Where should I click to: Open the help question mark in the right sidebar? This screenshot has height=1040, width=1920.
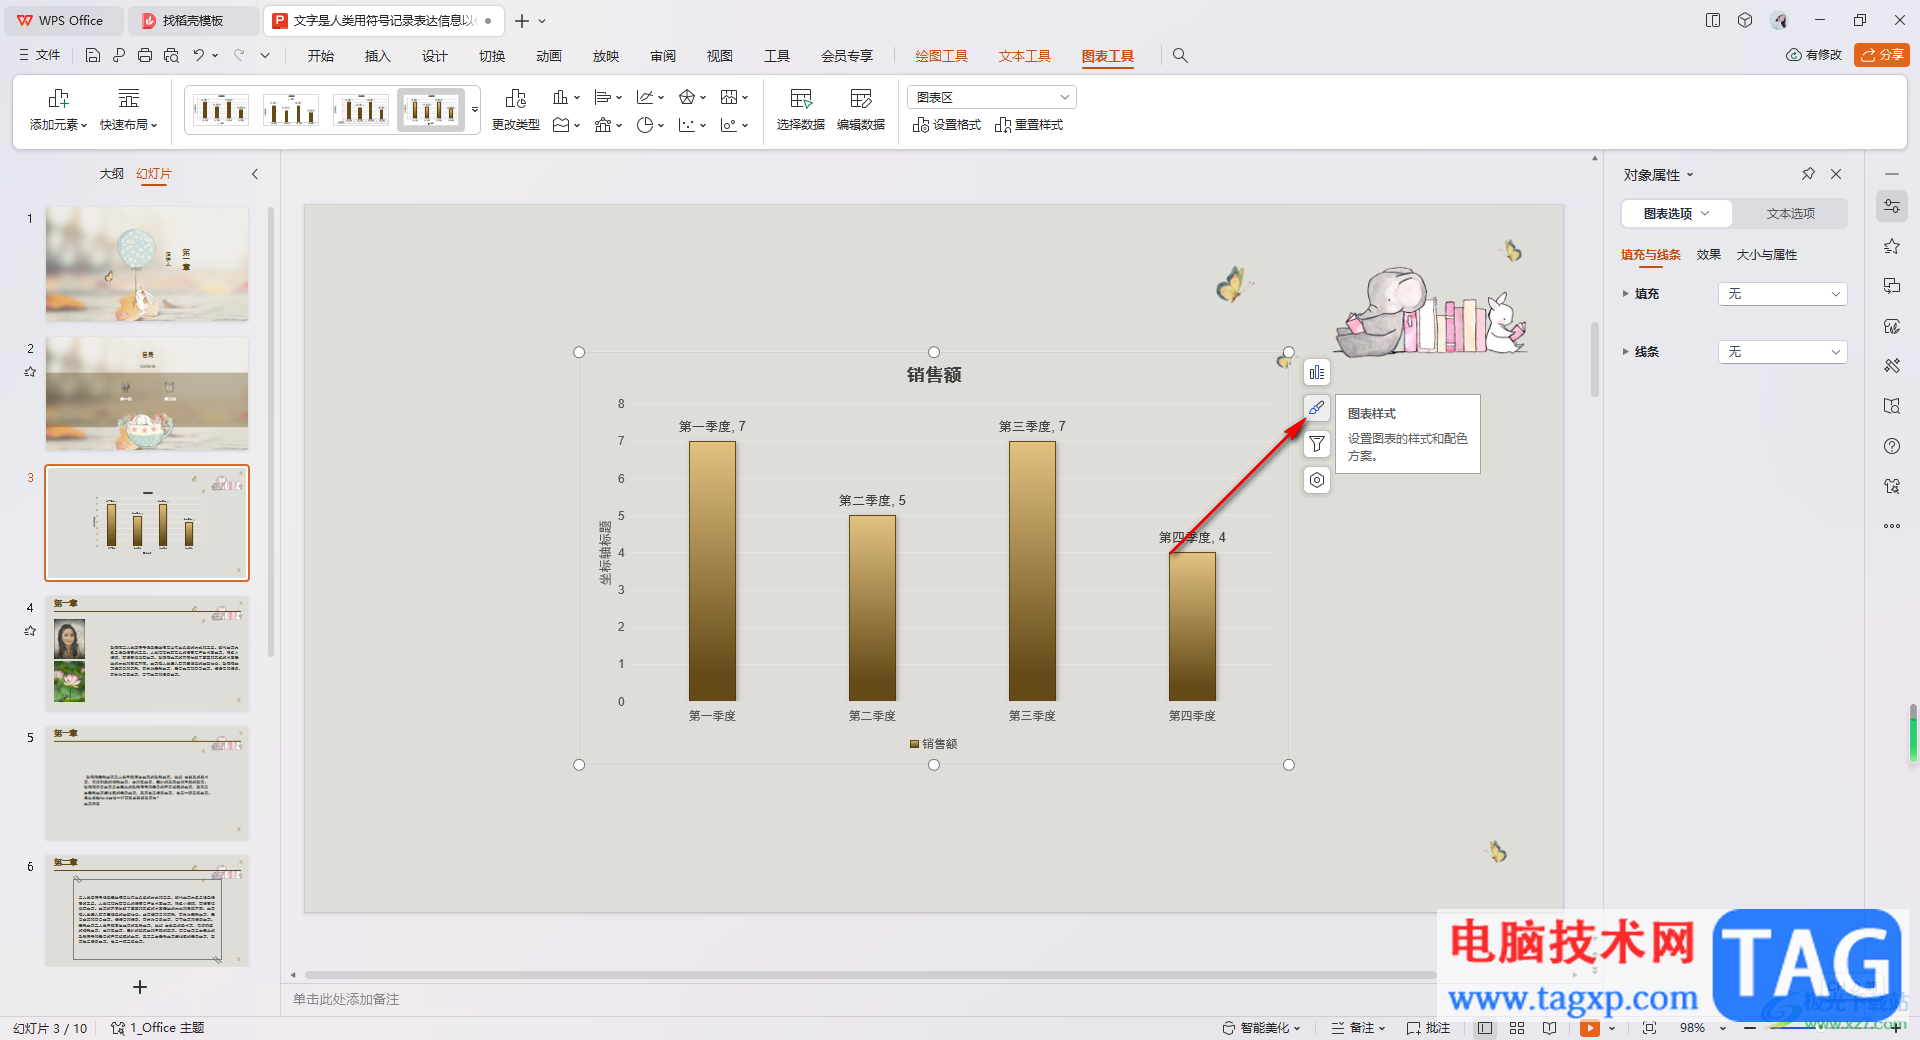click(x=1892, y=446)
